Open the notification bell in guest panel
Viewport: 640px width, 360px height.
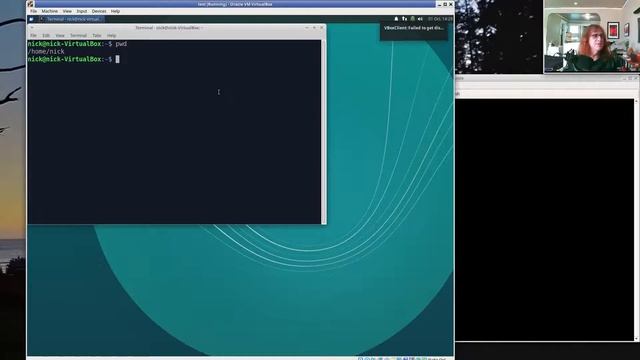[x=396, y=19]
